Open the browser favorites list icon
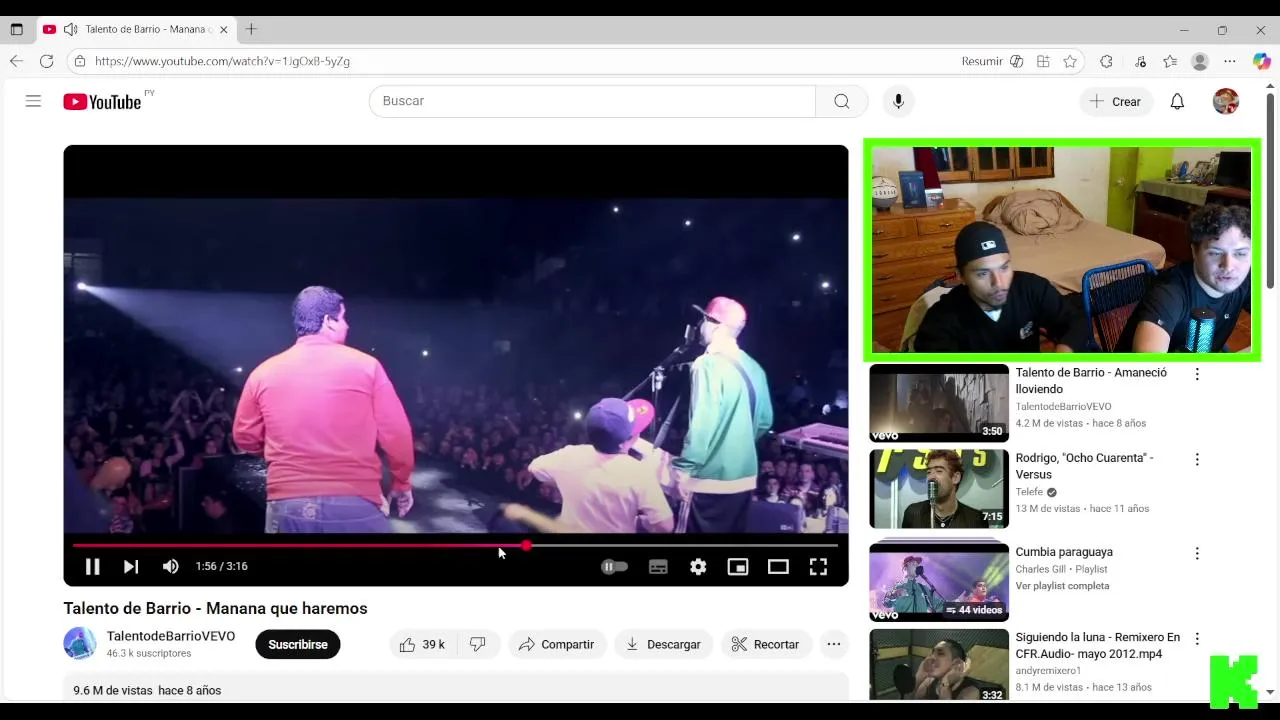The height and width of the screenshot is (720, 1280). (1170, 61)
